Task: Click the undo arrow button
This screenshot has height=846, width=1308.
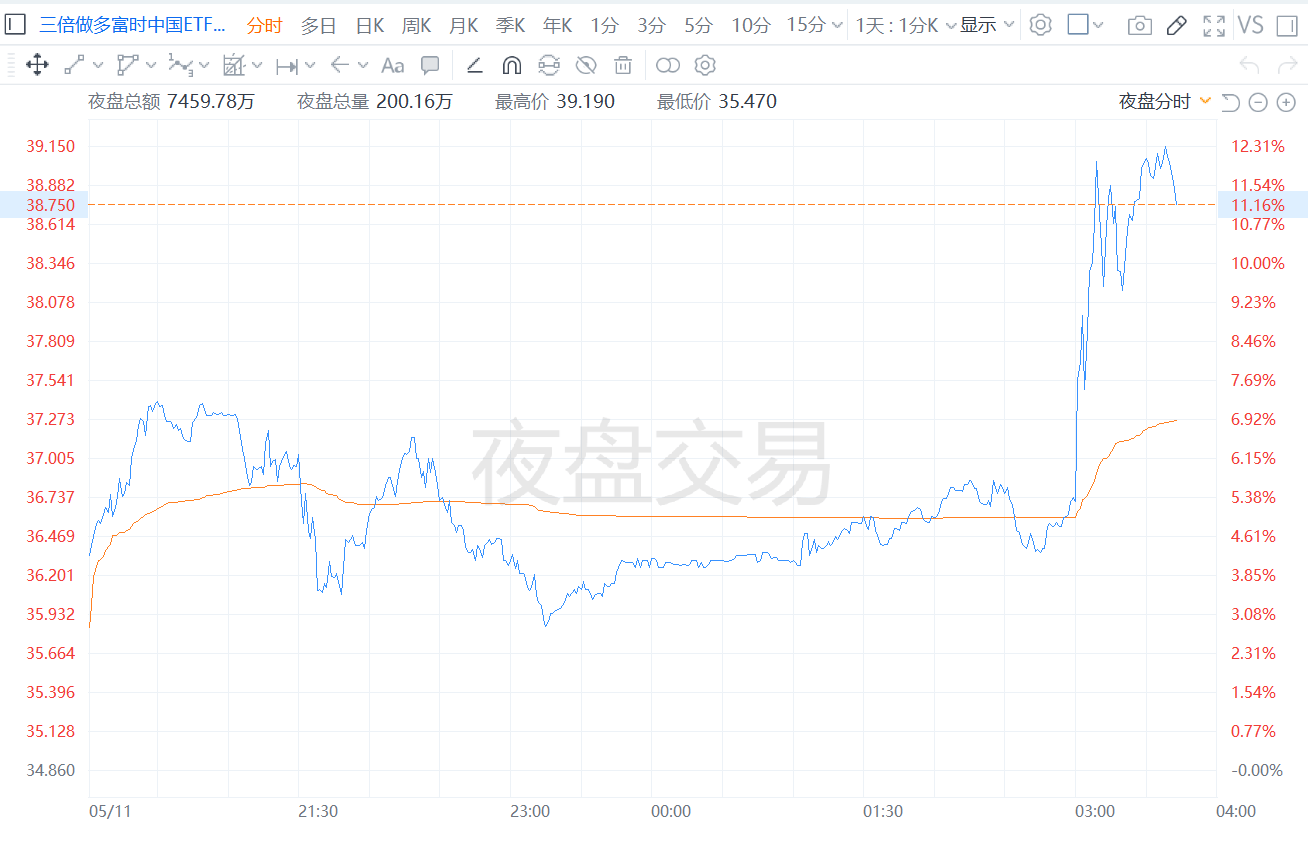Action: click(1248, 65)
